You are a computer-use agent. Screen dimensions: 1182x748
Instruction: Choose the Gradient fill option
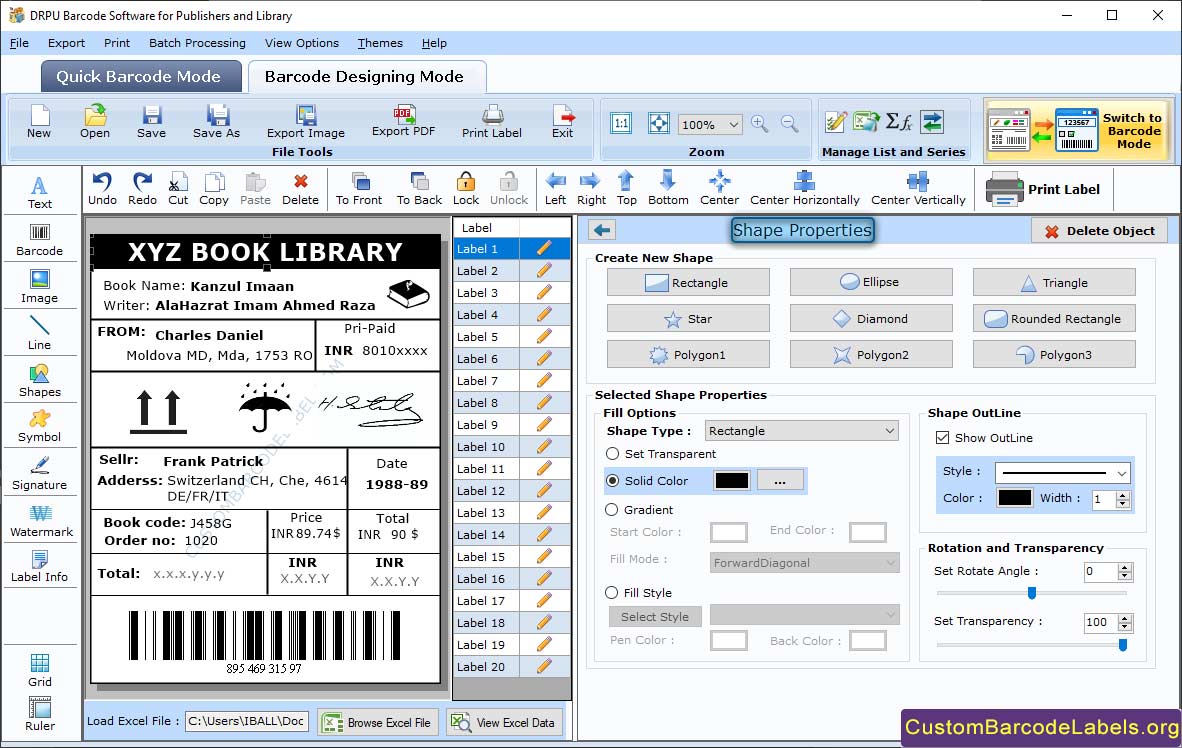coord(612,510)
